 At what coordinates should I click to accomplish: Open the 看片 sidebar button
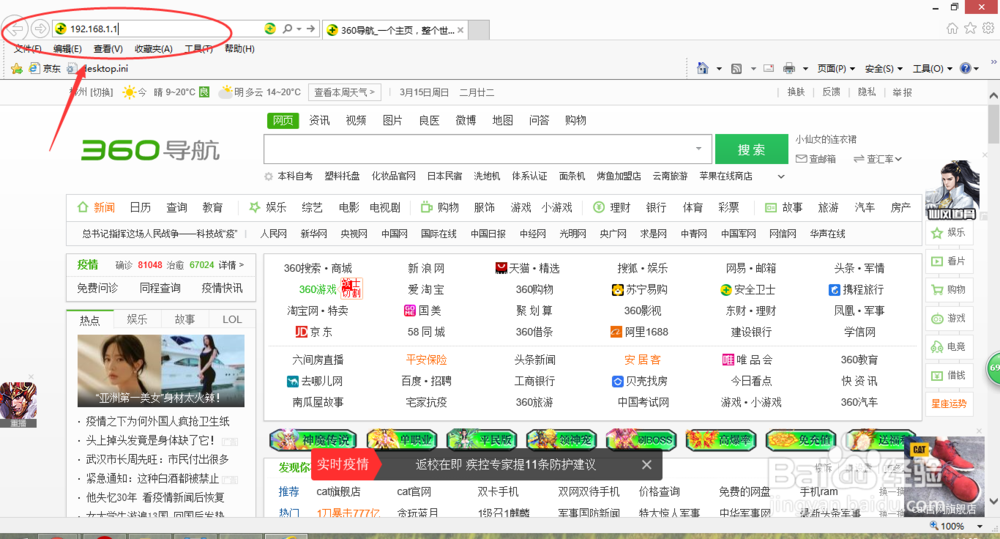click(x=949, y=261)
